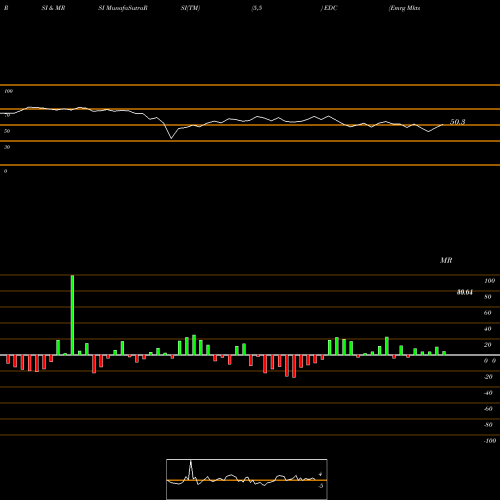Click the MR axis label -20

point(488,377)
